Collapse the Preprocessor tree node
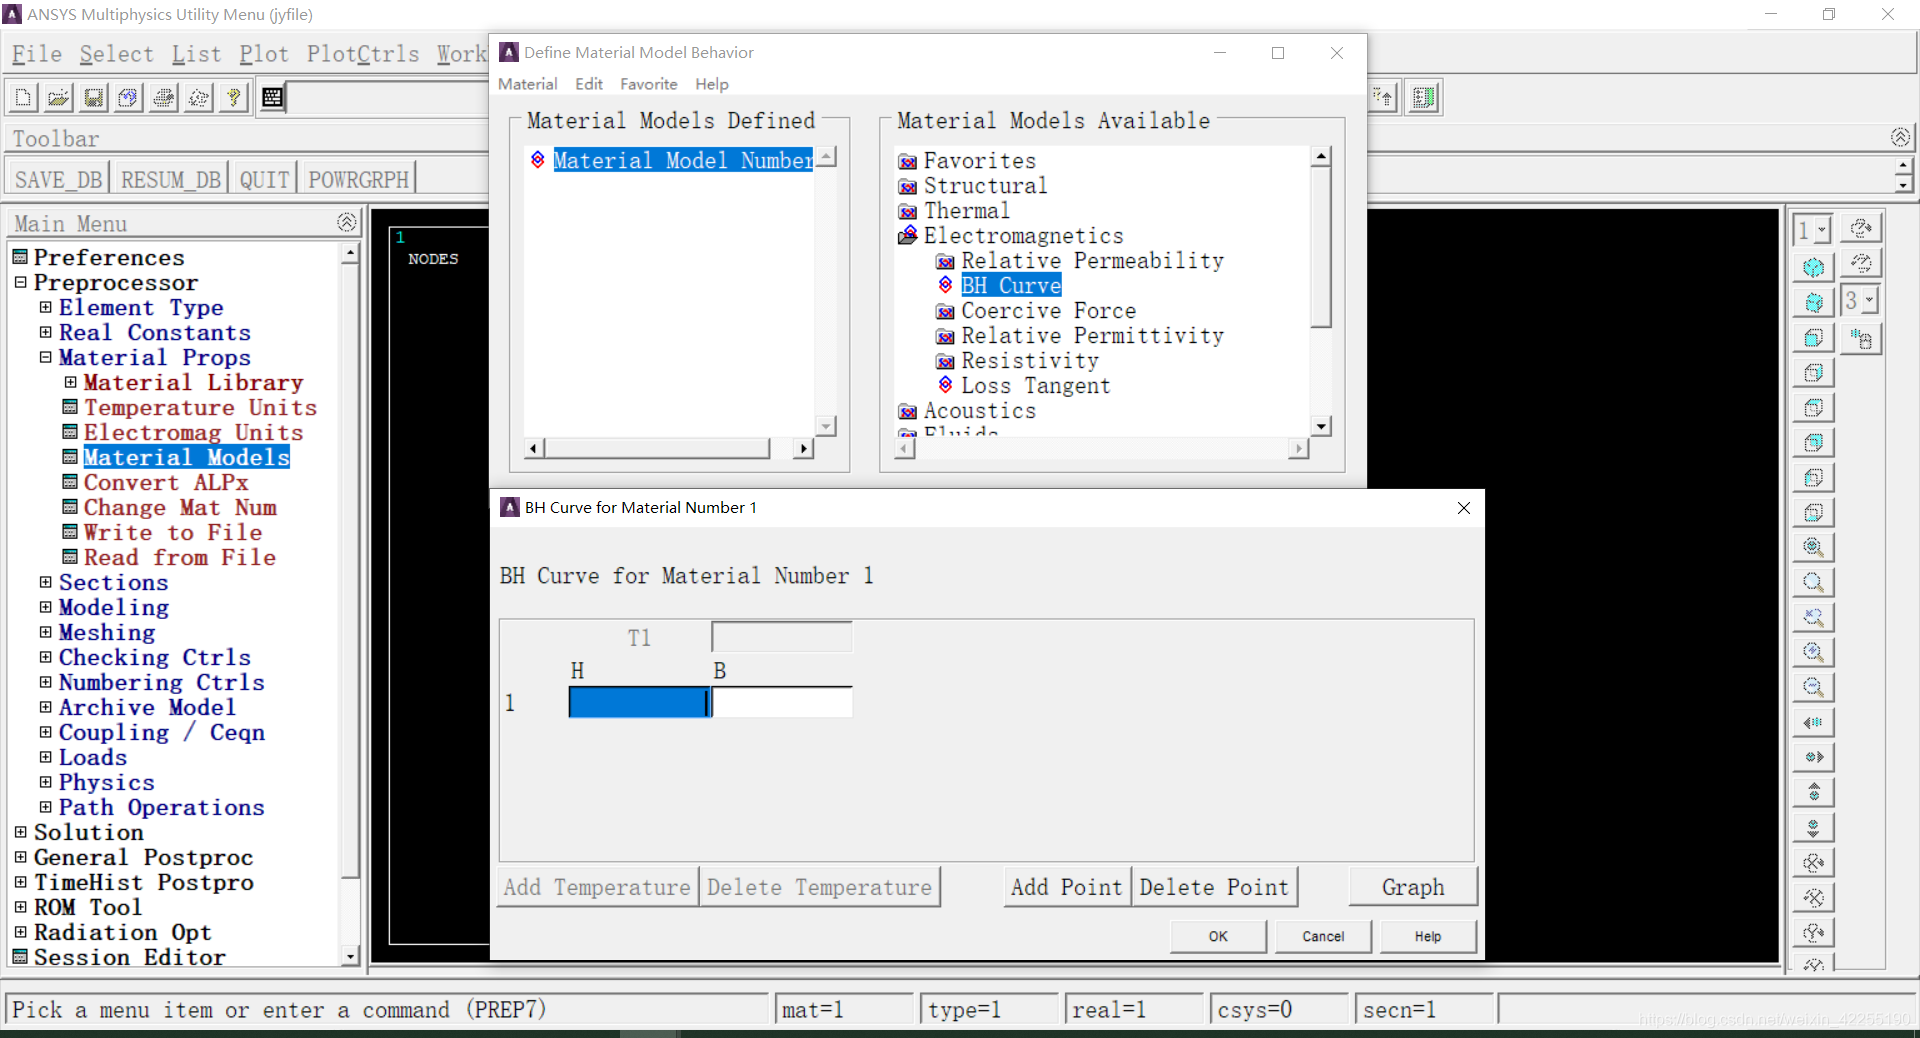The height and width of the screenshot is (1038, 1920). [x=20, y=283]
